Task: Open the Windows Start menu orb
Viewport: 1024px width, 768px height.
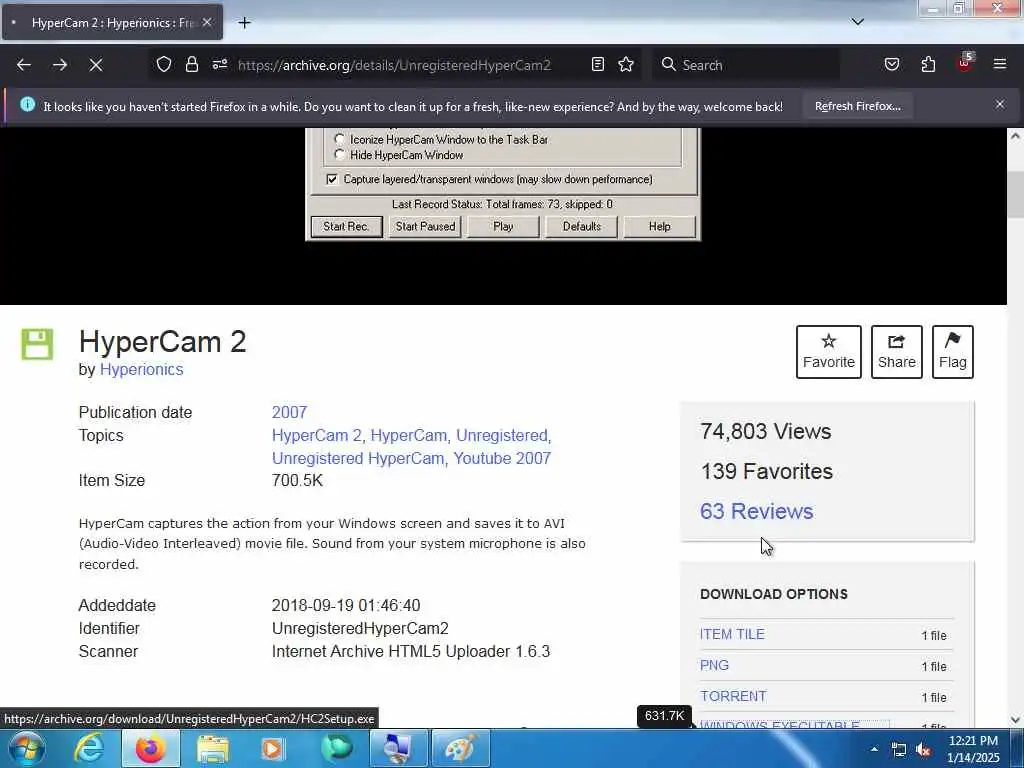Action: tap(27, 748)
